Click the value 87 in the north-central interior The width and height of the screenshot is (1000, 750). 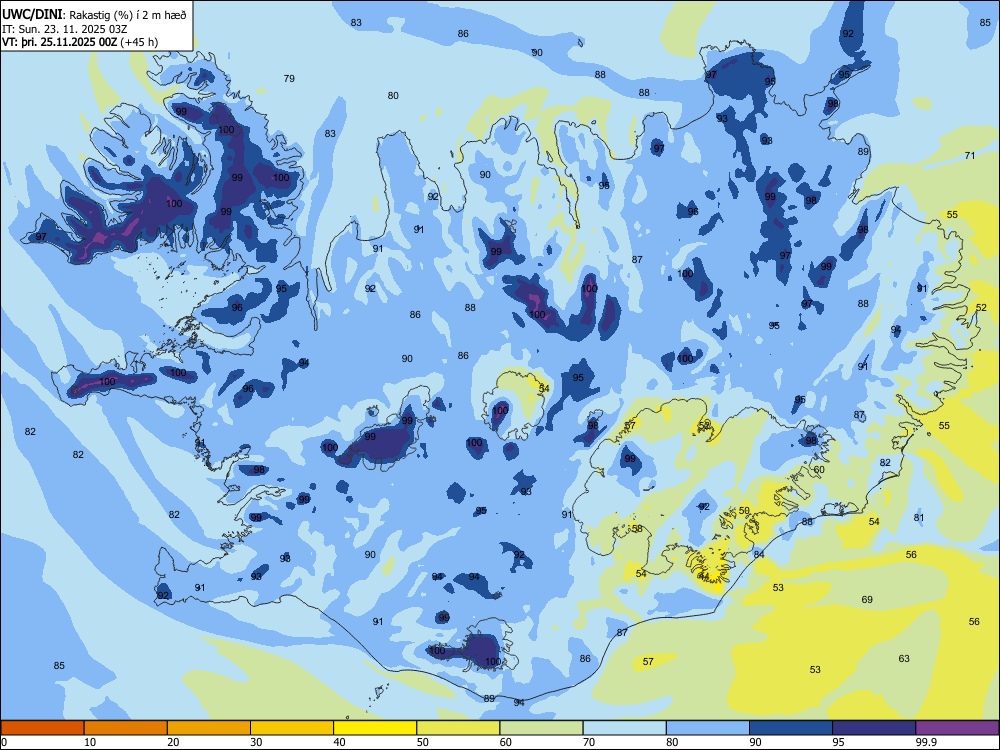(636, 259)
